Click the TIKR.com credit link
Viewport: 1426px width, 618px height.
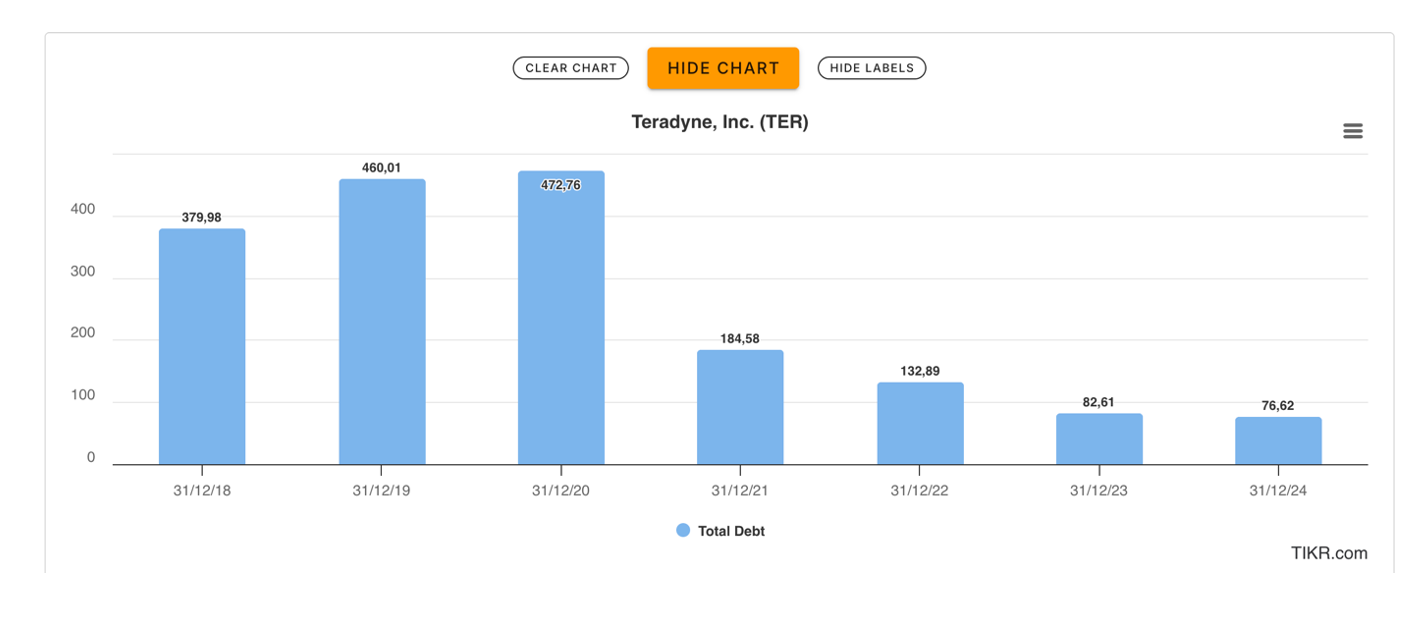(1329, 553)
